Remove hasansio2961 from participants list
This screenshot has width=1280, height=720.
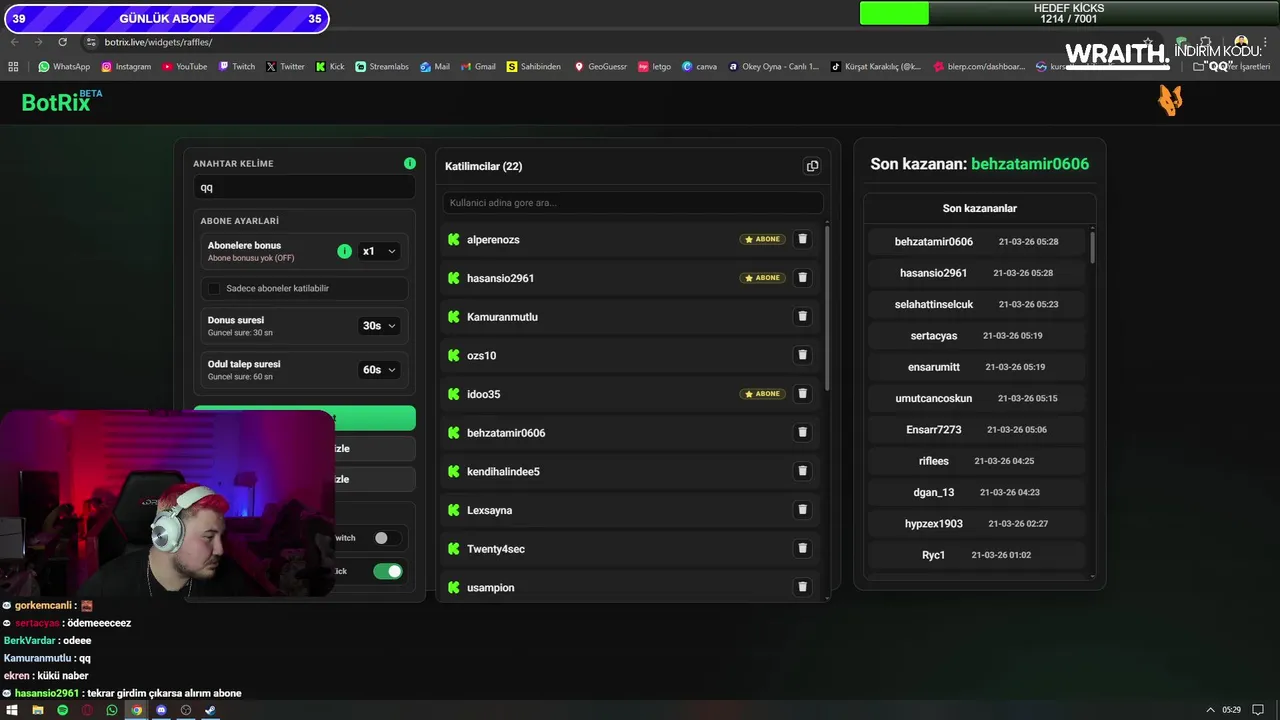pyautogui.click(x=802, y=278)
